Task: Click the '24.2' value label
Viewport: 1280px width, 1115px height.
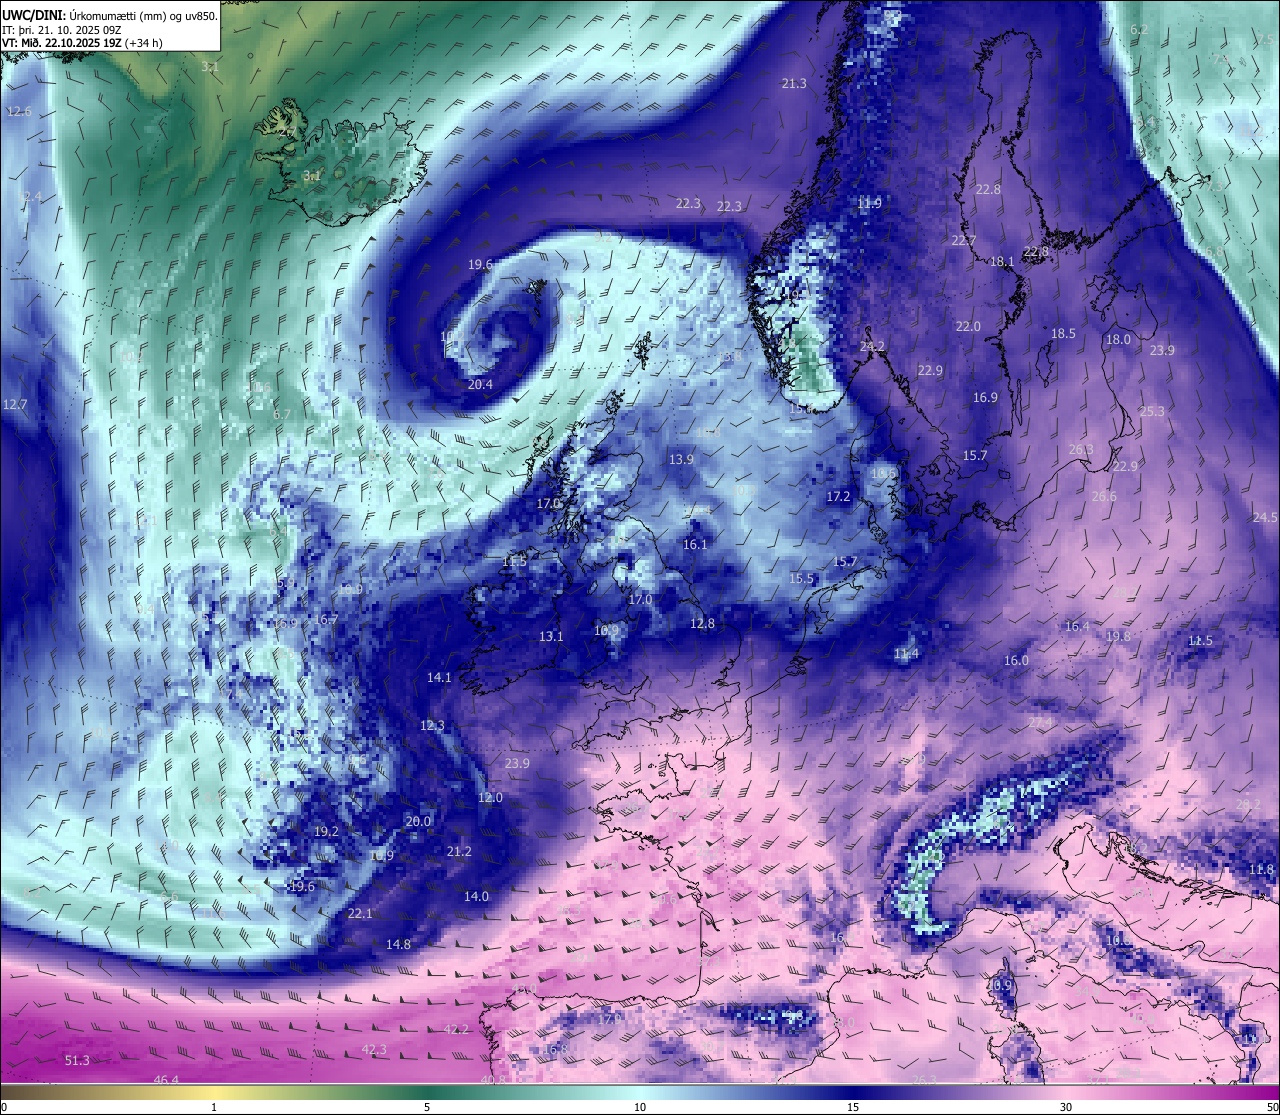Action: (x=872, y=347)
